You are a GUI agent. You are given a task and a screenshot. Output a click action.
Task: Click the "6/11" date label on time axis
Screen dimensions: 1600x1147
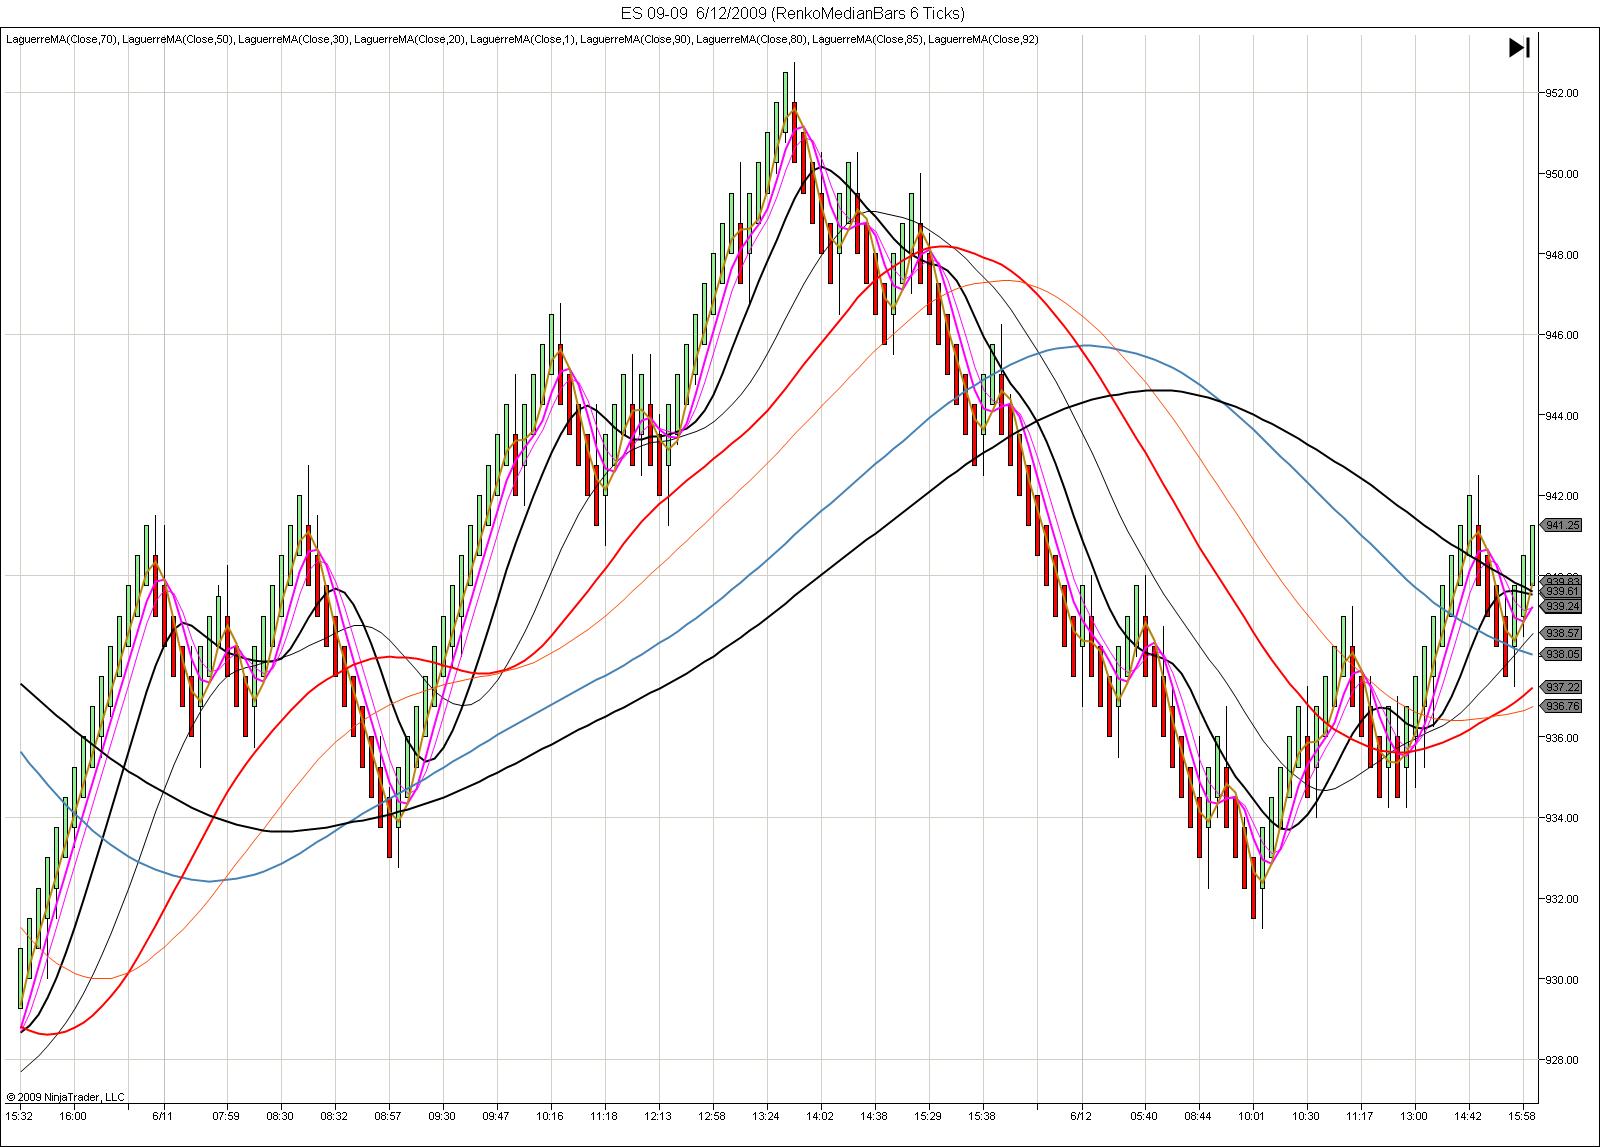(x=163, y=1116)
